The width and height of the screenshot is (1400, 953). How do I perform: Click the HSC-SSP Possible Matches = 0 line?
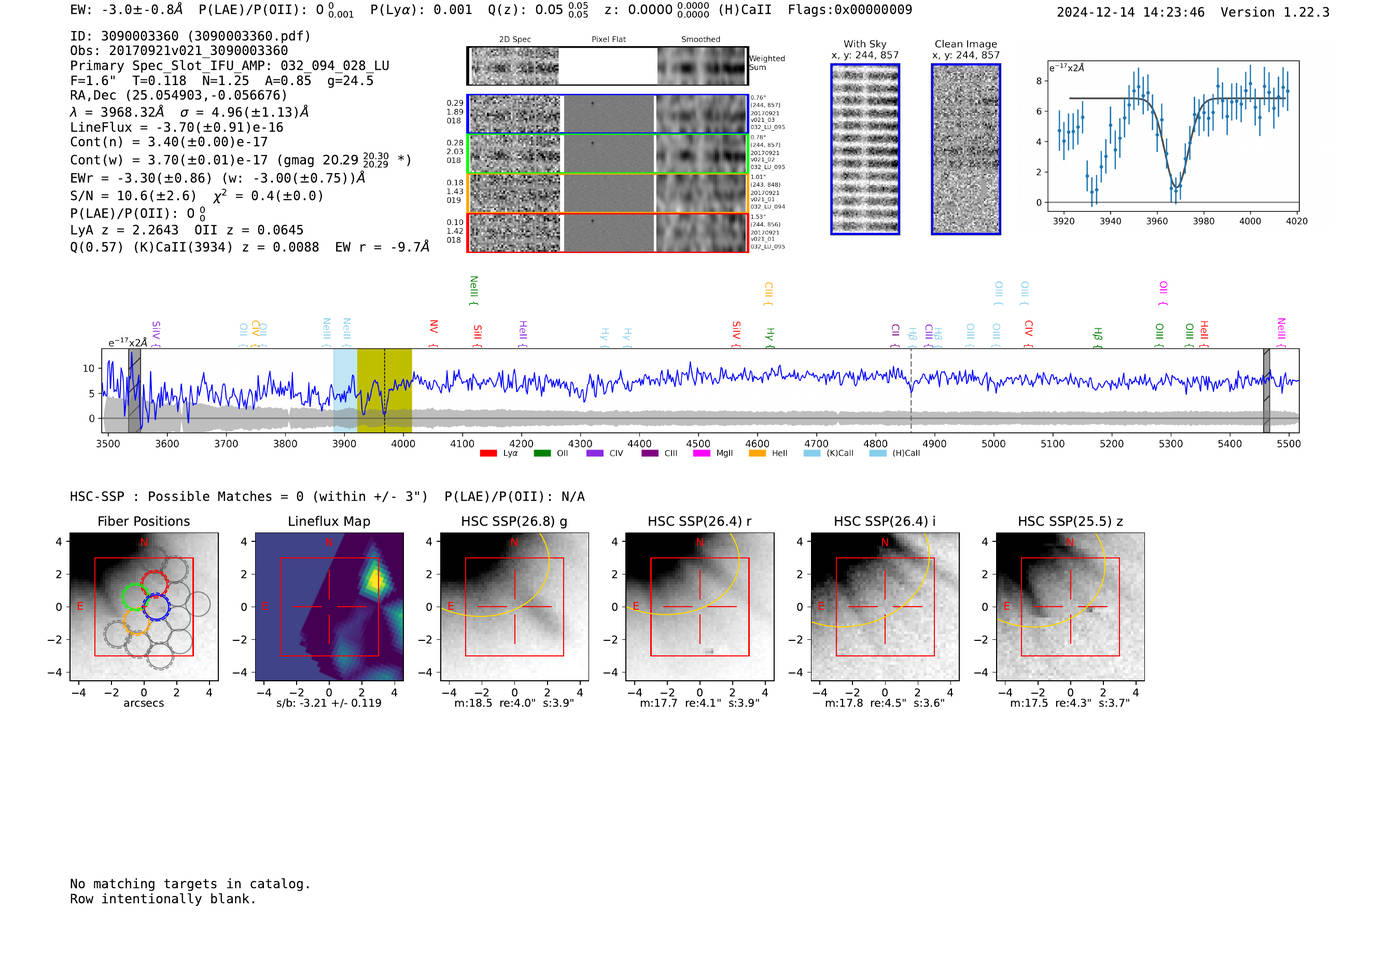[249, 496]
